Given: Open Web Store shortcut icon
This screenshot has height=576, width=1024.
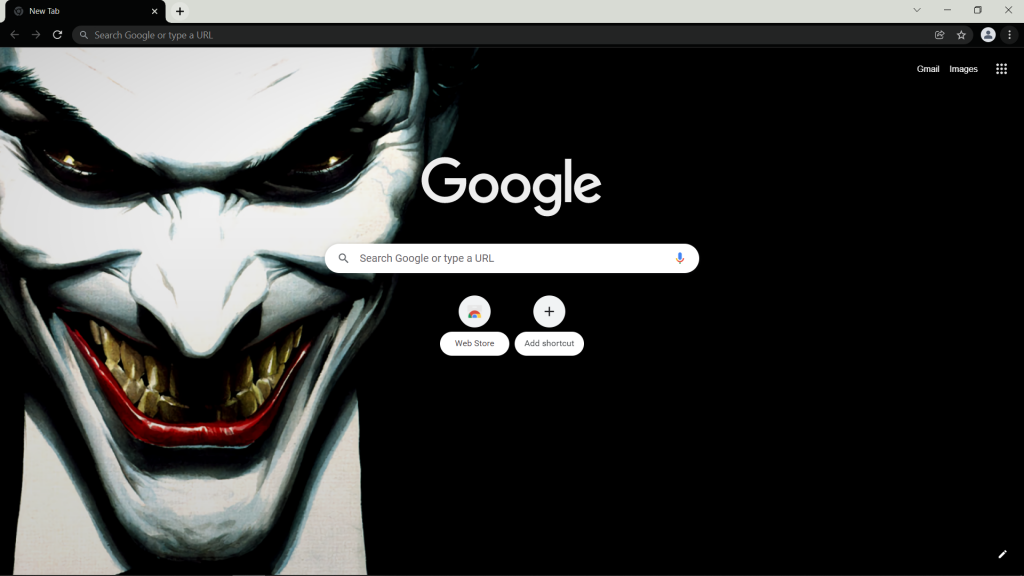Looking at the screenshot, I should tap(474, 312).
